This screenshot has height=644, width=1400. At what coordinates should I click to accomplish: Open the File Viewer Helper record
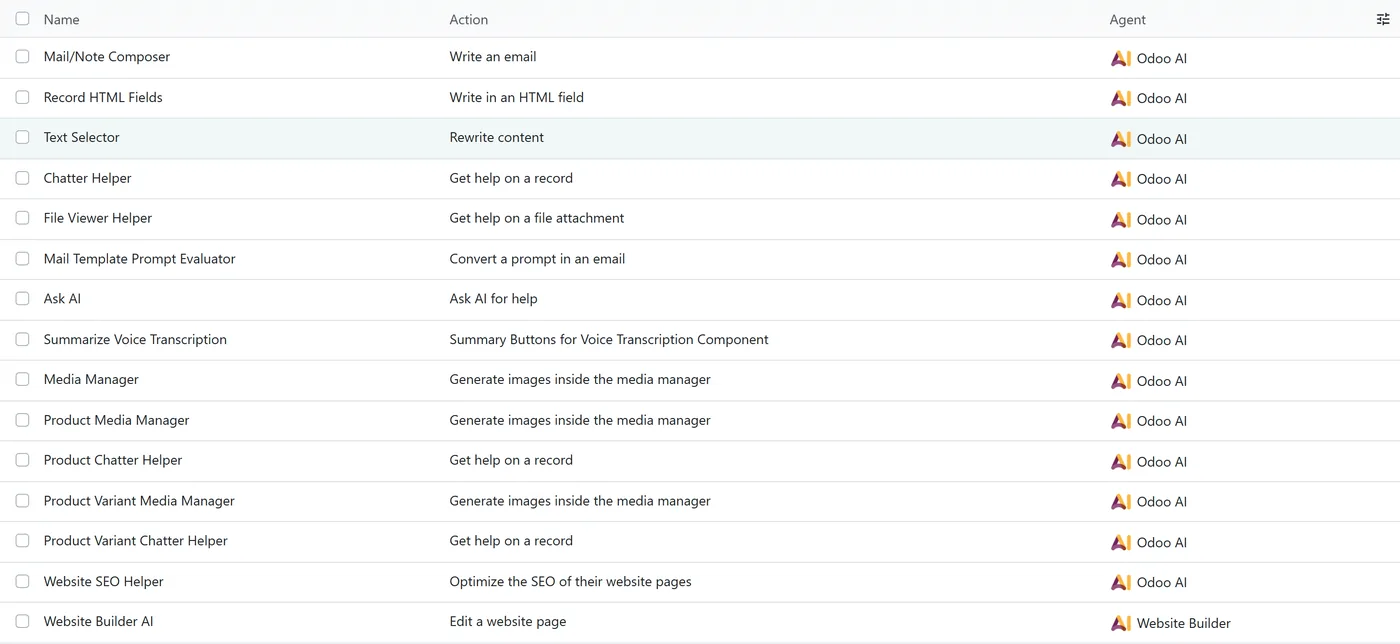point(98,218)
